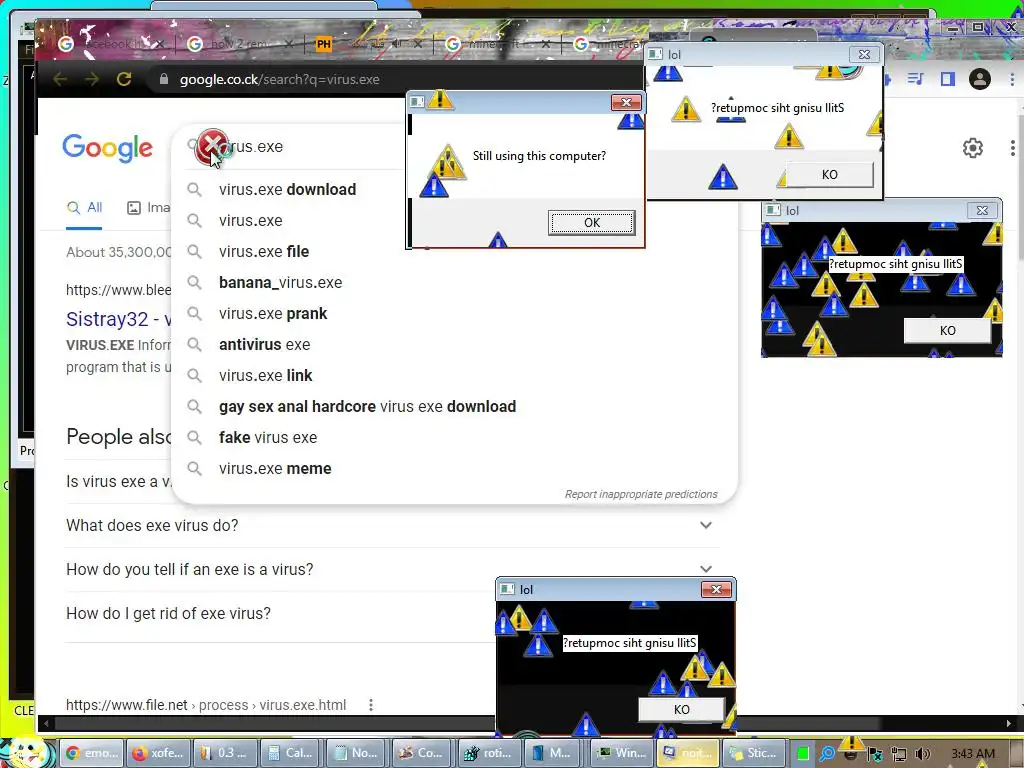Open the Calculator taskbar item
This screenshot has width=1024, height=768.
tap(291, 752)
